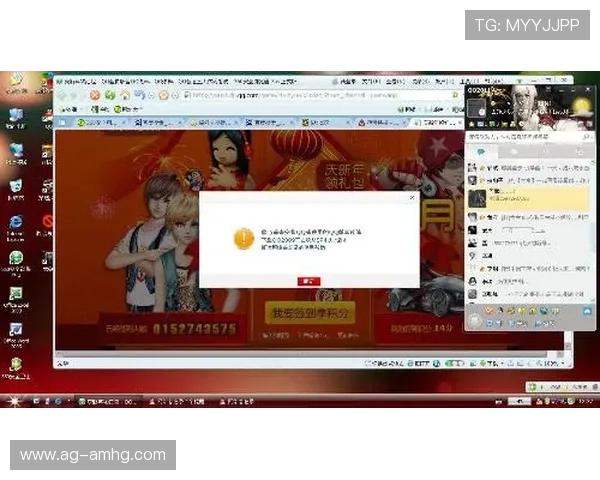The height and width of the screenshot is (480, 600).
Task: Click the blue cloud icon in the QQ bottom bar
Action: point(587,311)
